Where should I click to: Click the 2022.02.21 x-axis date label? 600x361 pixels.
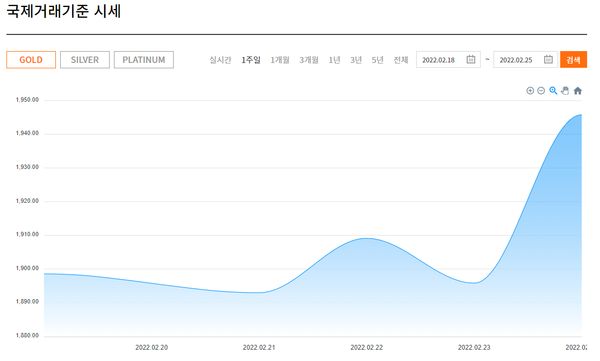click(x=259, y=348)
